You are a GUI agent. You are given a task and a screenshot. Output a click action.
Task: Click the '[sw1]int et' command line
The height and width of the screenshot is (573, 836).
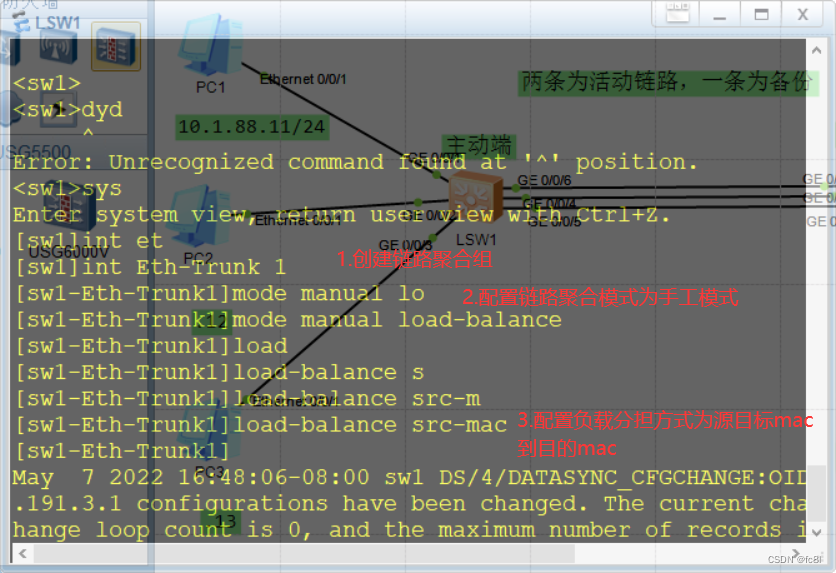point(89,241)
